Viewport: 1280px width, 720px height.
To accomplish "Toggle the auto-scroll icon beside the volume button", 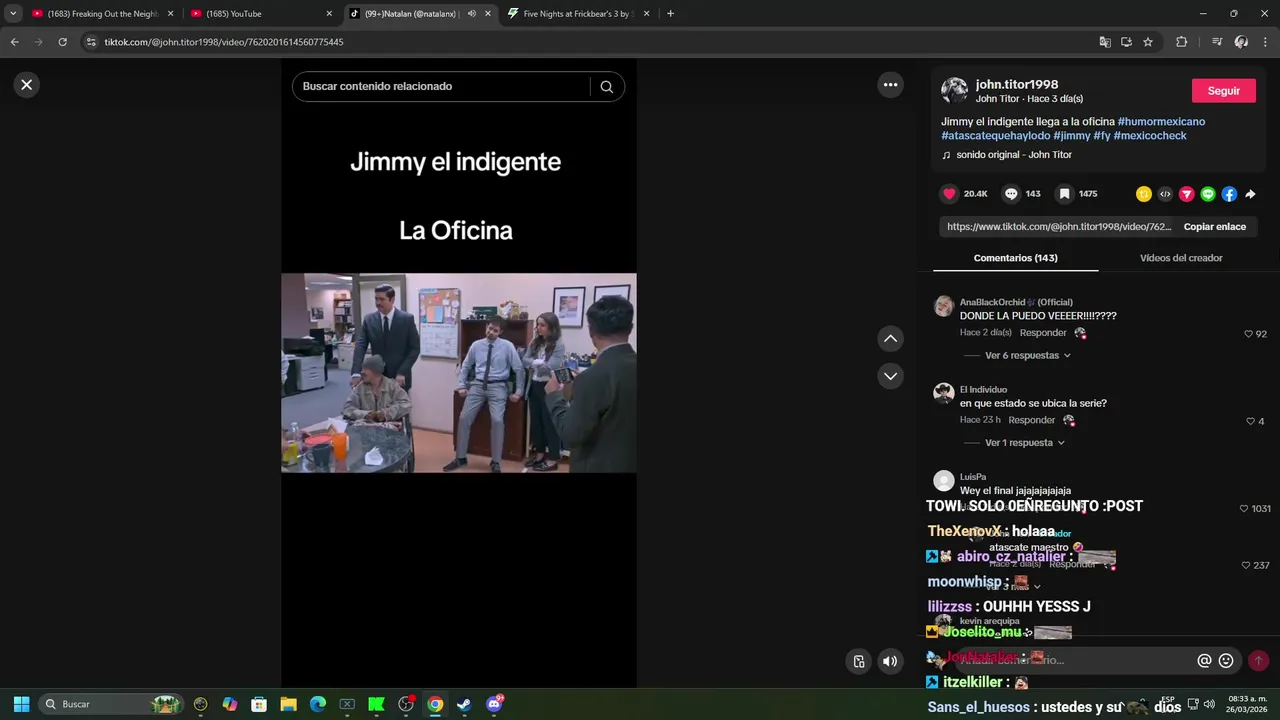I will [x=859, y=661].
